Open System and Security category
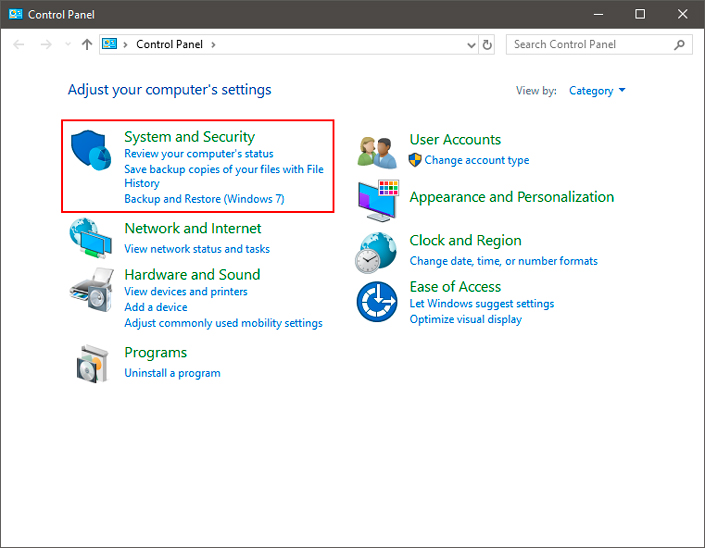705x548 pixels. [189, 137]
